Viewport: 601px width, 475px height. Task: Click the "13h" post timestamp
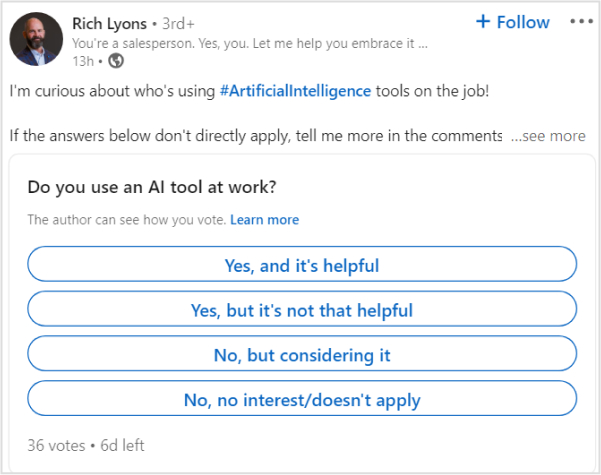[x=83, y=60]
